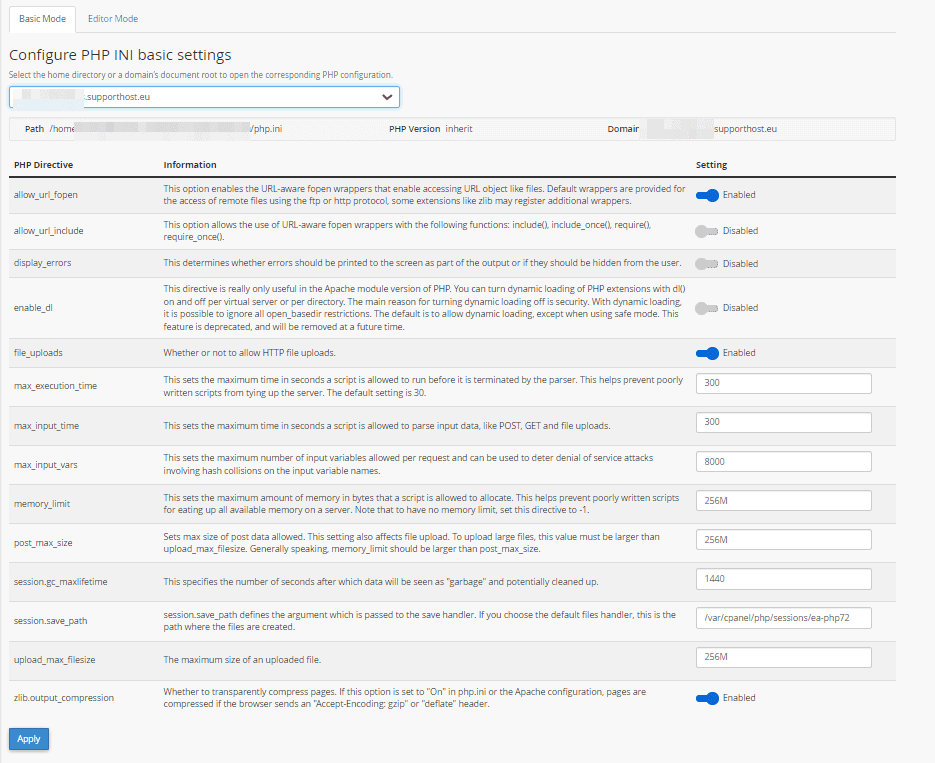Image resolution: width=935 pixels, height=763 pixels.
Task: Toggle the allow_url_fopen switch
Action: tap(707, 195)
